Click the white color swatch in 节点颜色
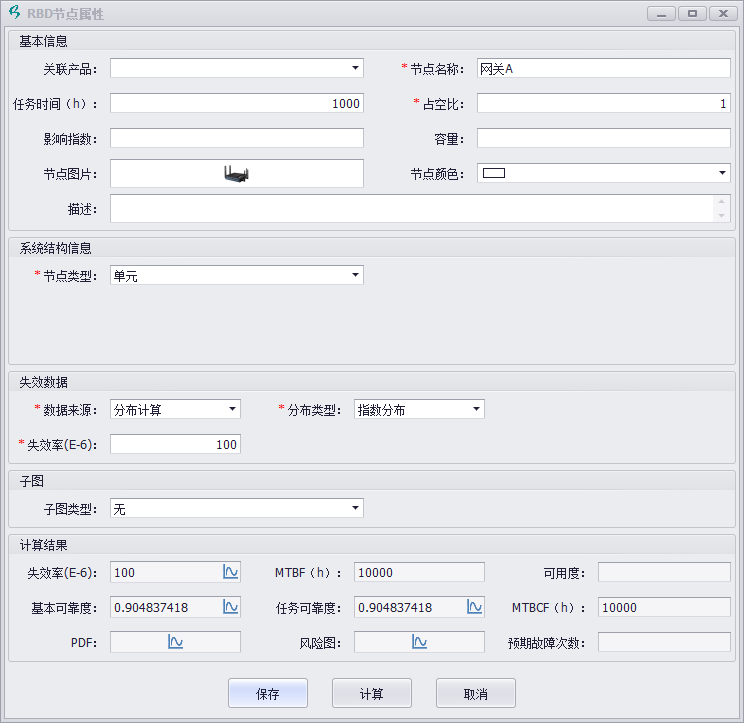The height and width of the screenshot is (723, 744). (x=494, y=173)
